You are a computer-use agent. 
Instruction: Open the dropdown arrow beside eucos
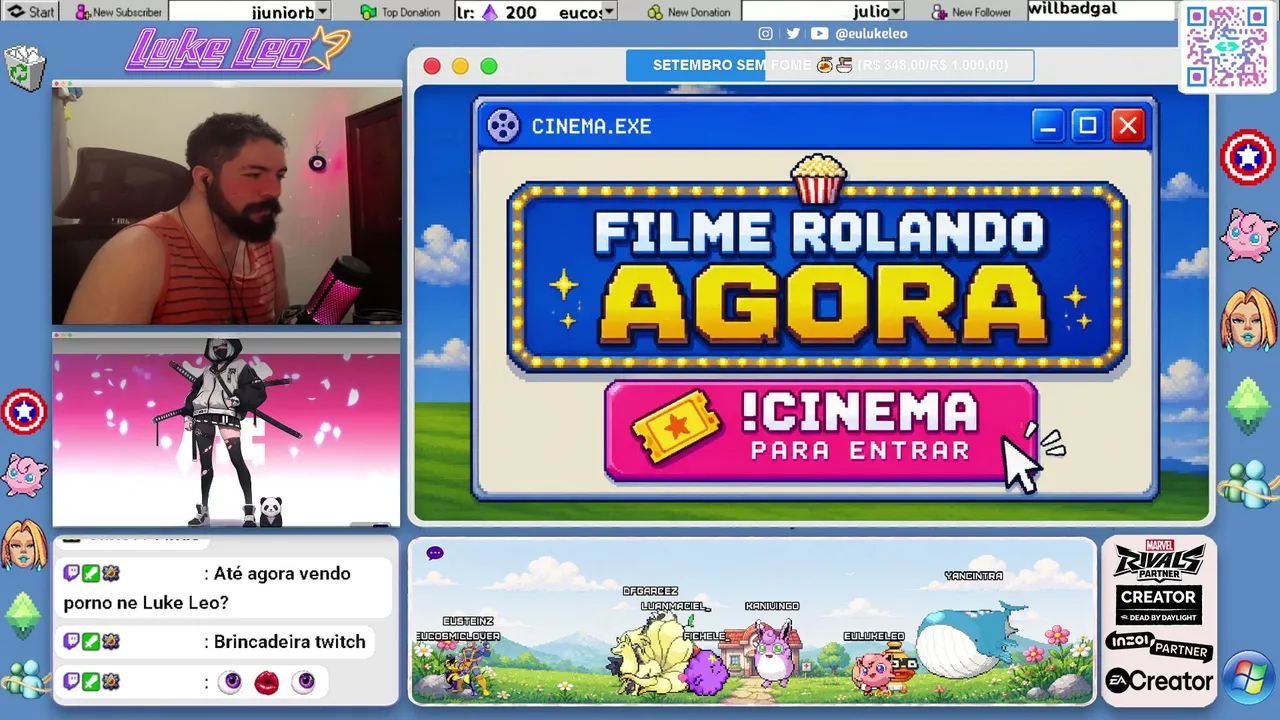[610, 12]
